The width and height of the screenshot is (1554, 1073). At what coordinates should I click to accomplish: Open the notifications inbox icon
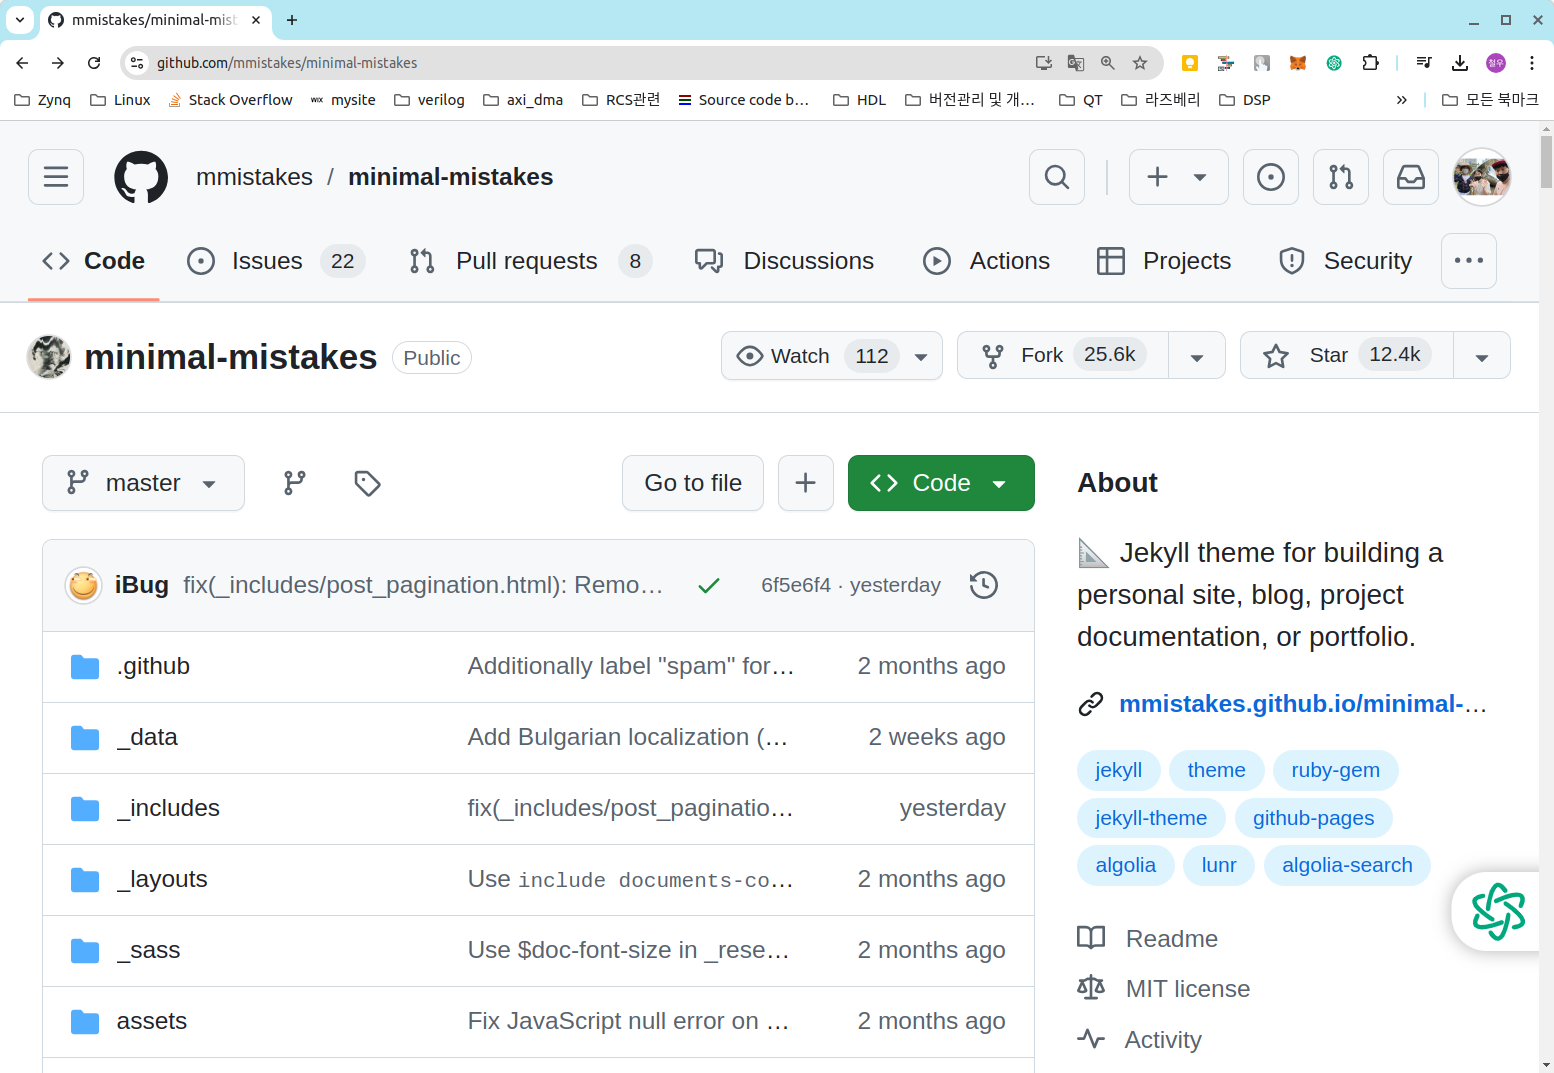pyautogui.click(x=1410, y=177)
